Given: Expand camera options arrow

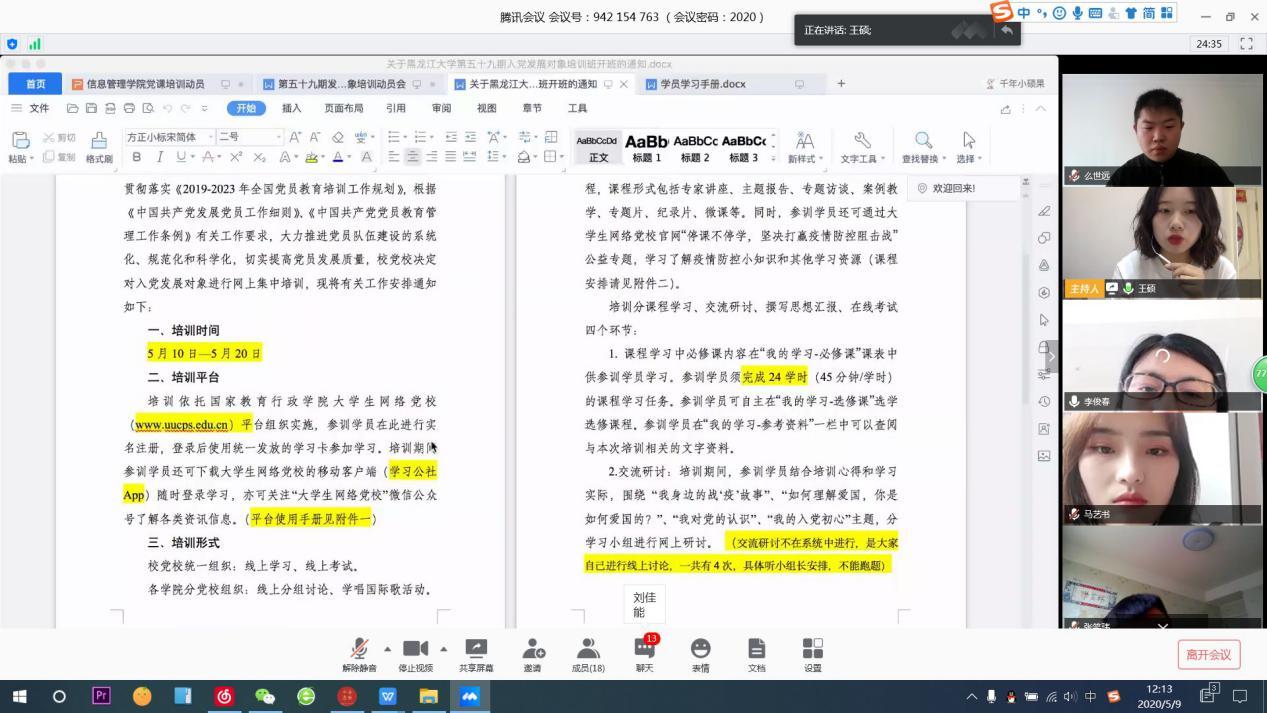Looking at the screenshot, I should (x=444, y=648).
